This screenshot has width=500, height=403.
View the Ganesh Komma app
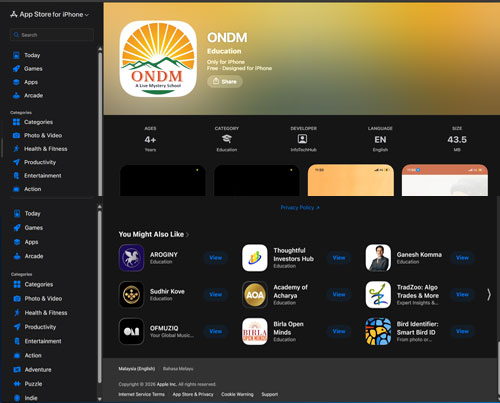(x=462, y=258)
